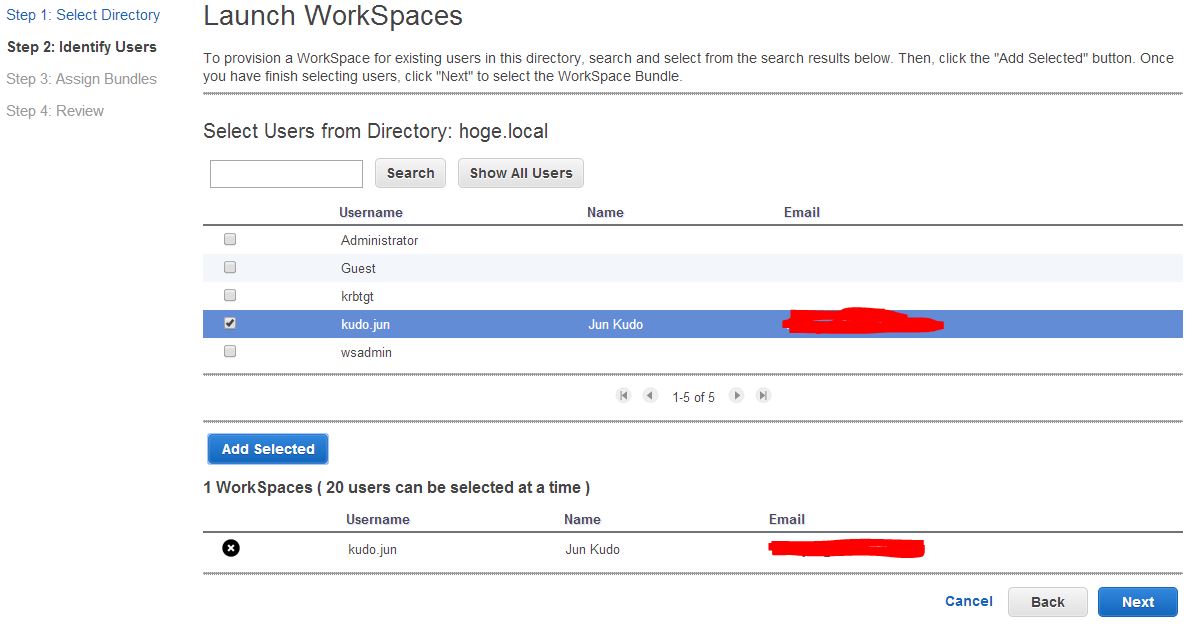
Task: Click Show All Users
Action: pos(520,172)
